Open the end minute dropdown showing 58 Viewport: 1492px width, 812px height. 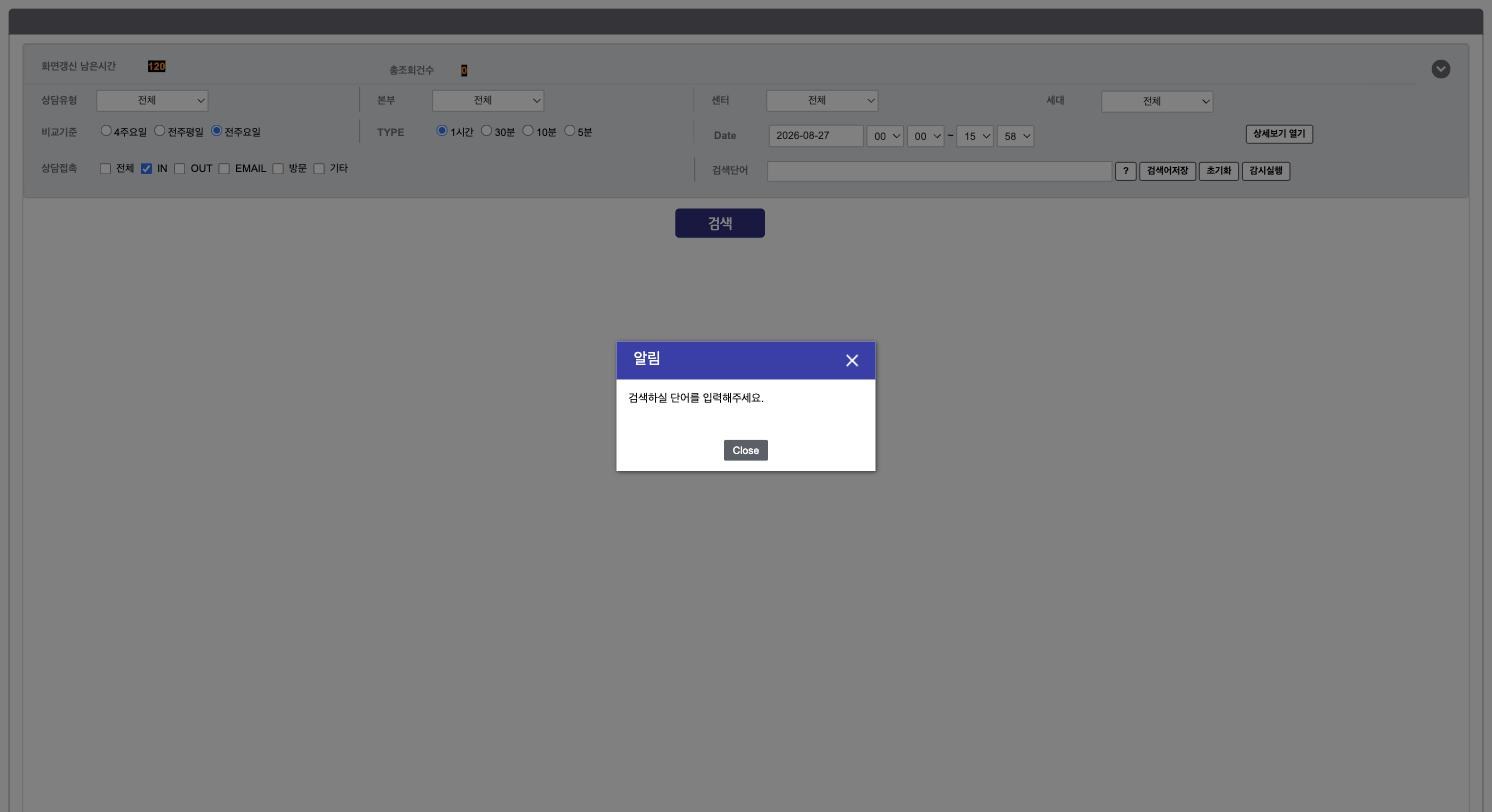(x=1015, y=136)
